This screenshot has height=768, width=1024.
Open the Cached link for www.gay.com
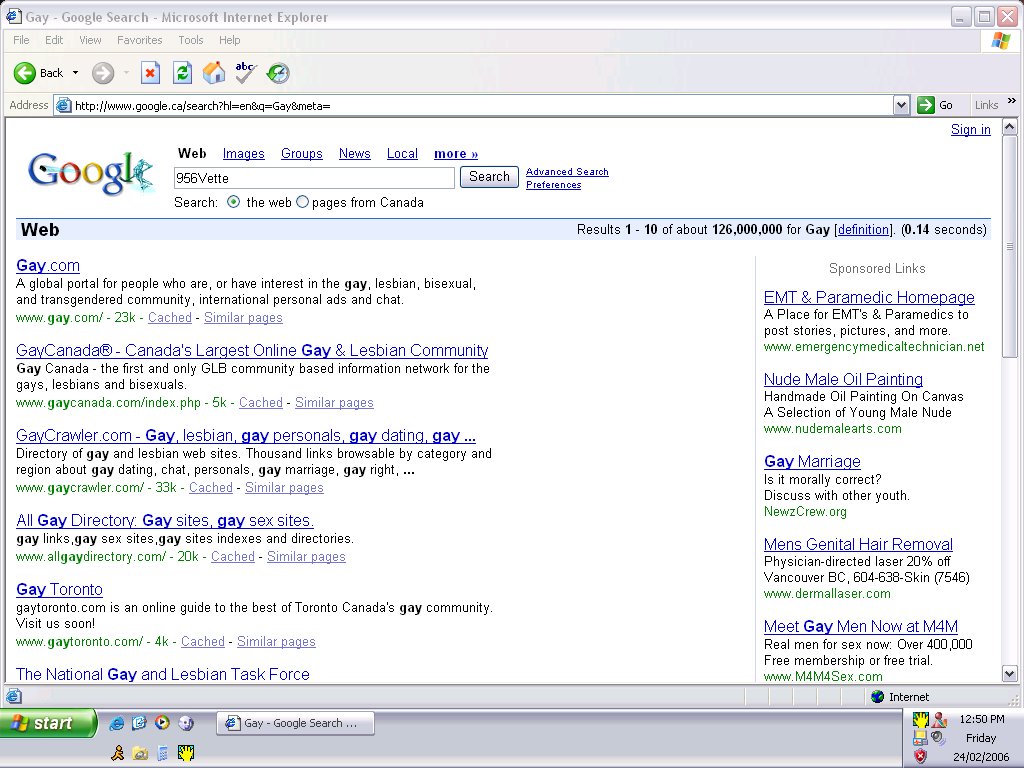coord(170,317)
